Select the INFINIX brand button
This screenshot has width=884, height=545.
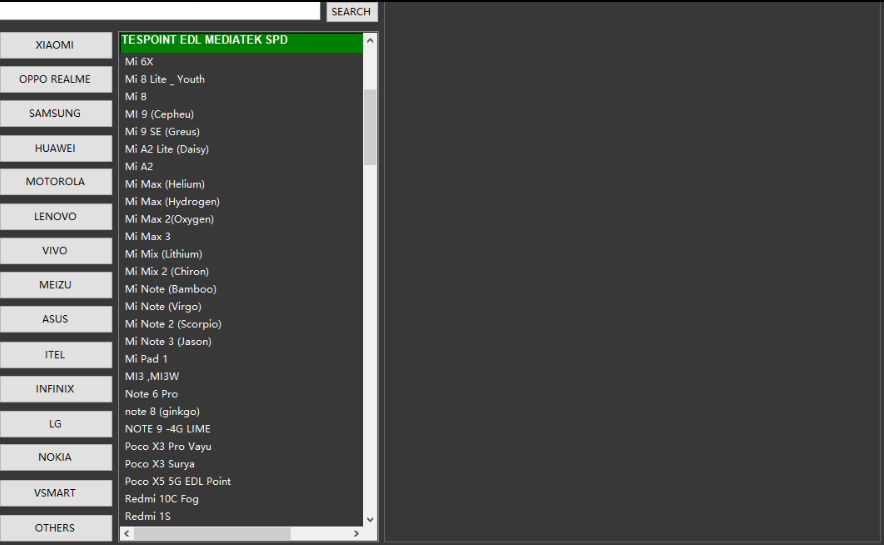point(55,389)
